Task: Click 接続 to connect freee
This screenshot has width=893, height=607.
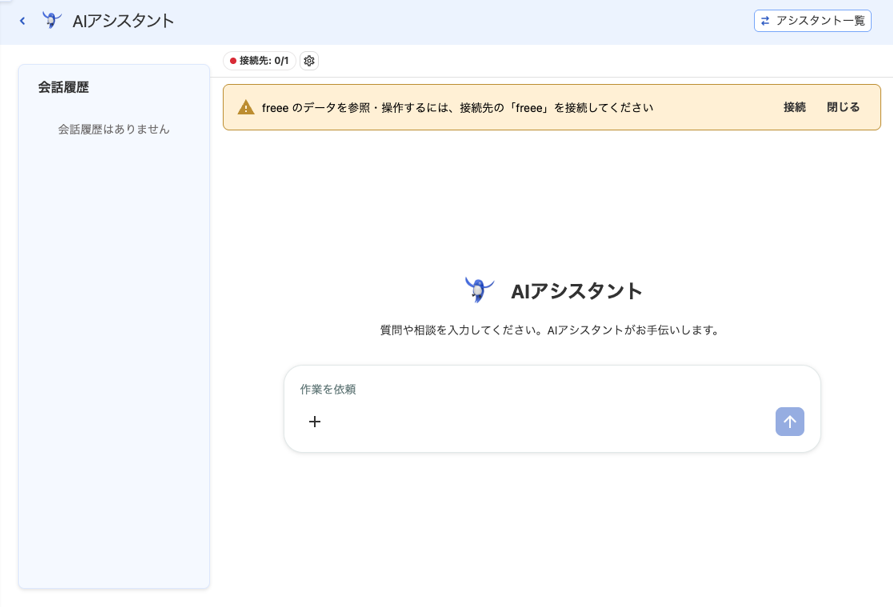Action: 794,107
